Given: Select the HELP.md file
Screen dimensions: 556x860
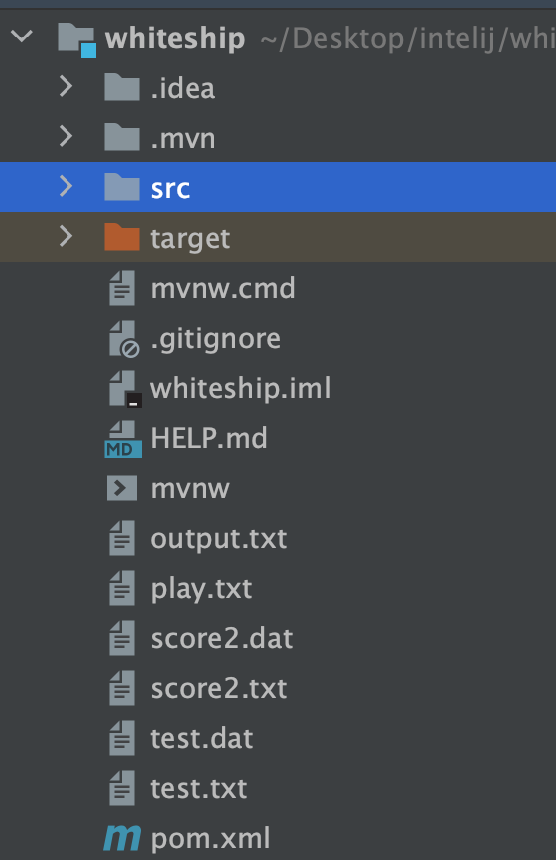Looking at the screenshot, I should 209,438.
